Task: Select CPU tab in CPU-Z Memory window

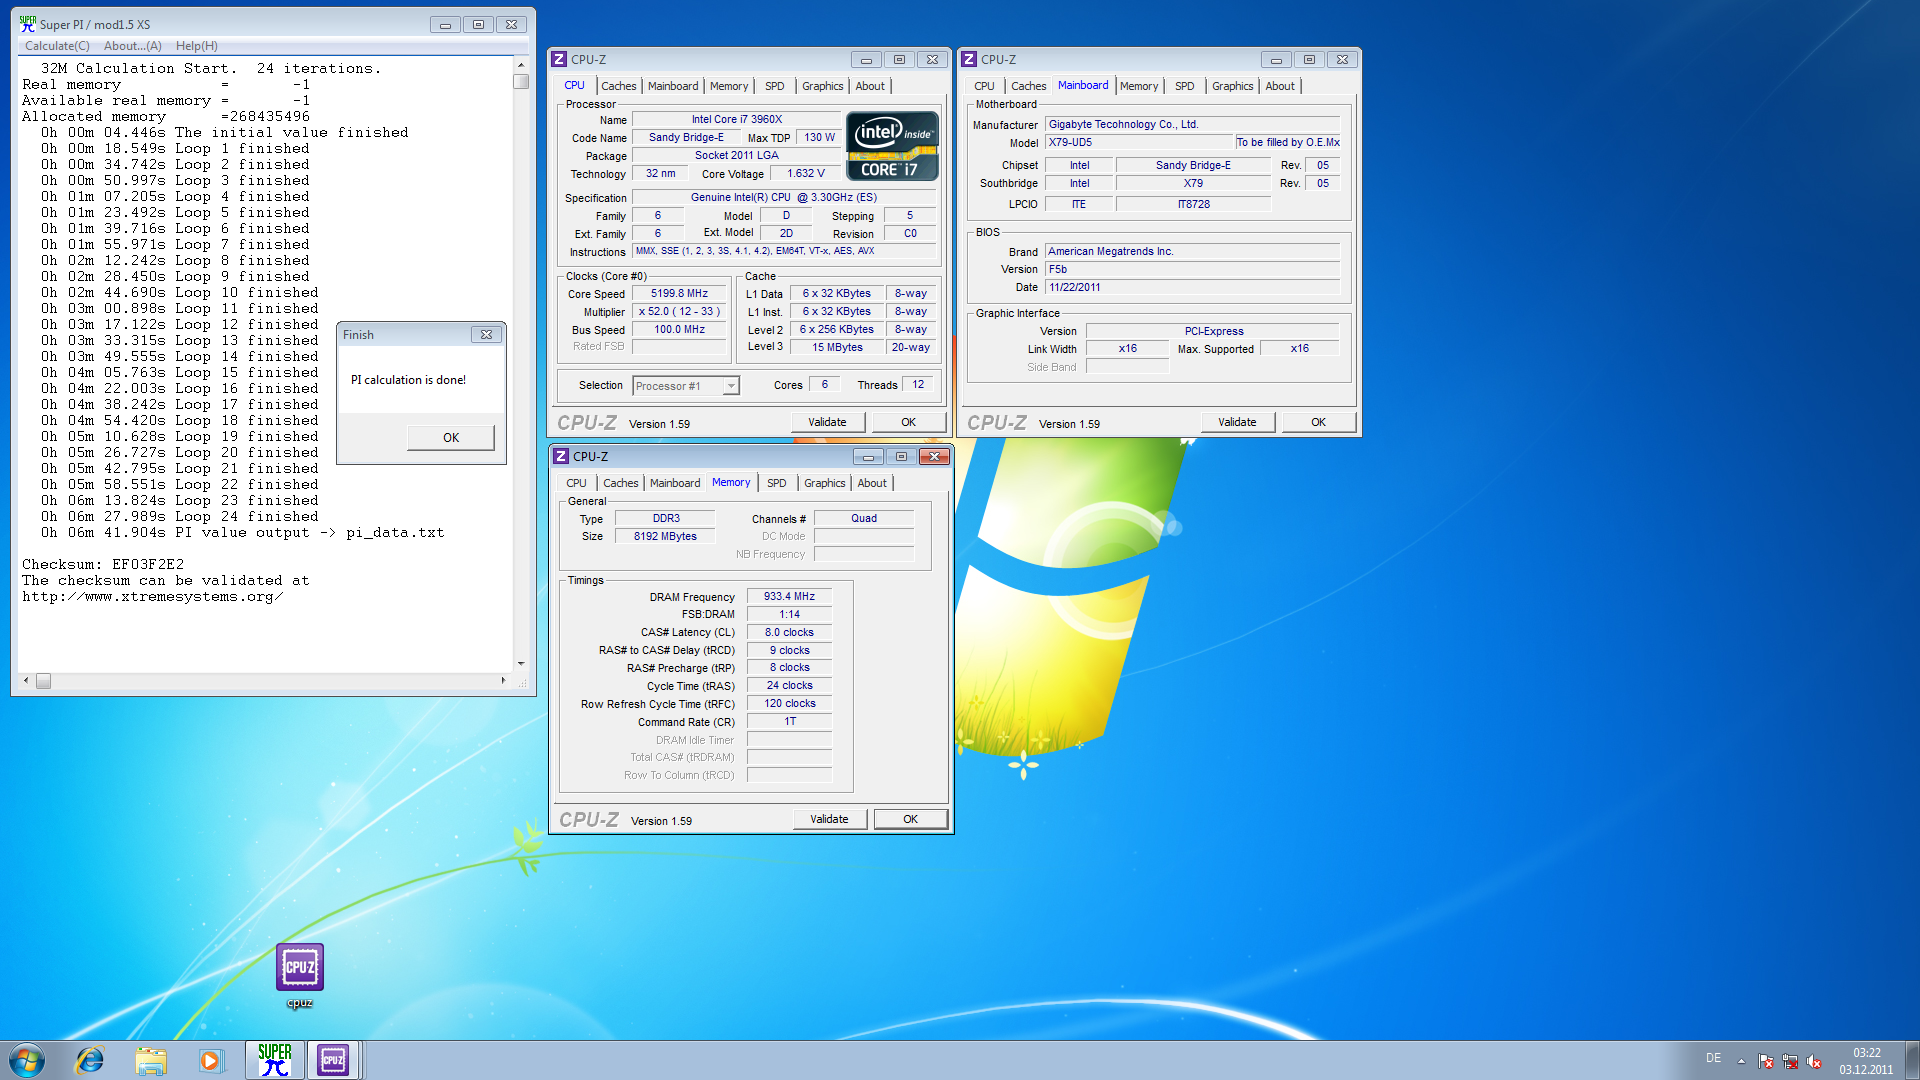Action: click(x=576, y=483)
